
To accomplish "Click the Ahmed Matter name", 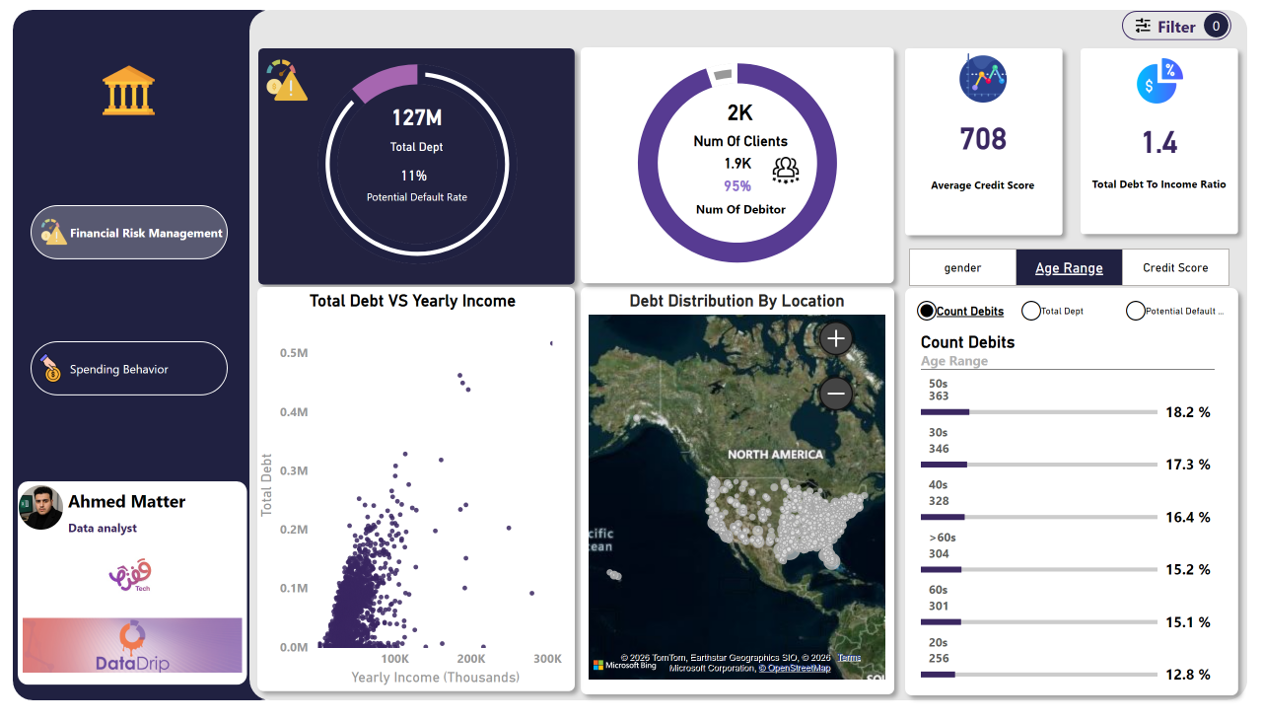I will coord(127,501).
